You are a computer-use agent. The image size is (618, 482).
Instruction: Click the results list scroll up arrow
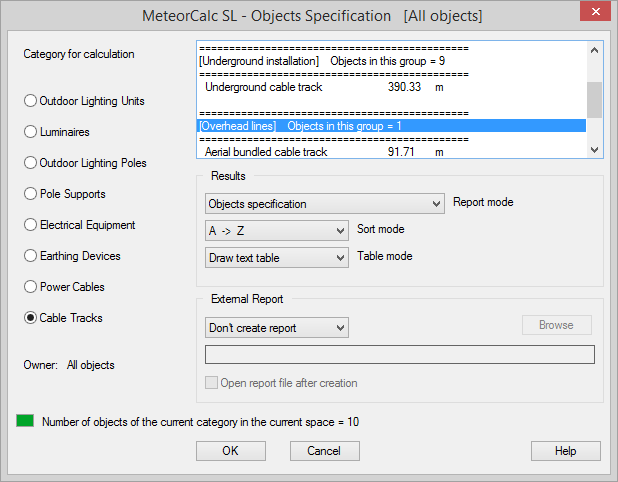tap(595, 50)
